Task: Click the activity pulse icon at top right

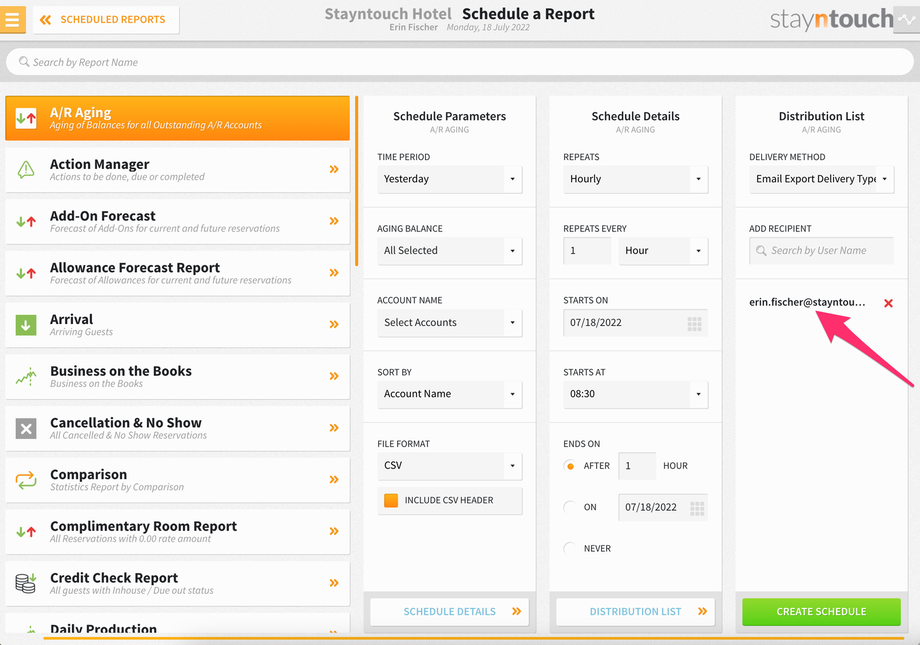Action: click(x=907, y=19)
